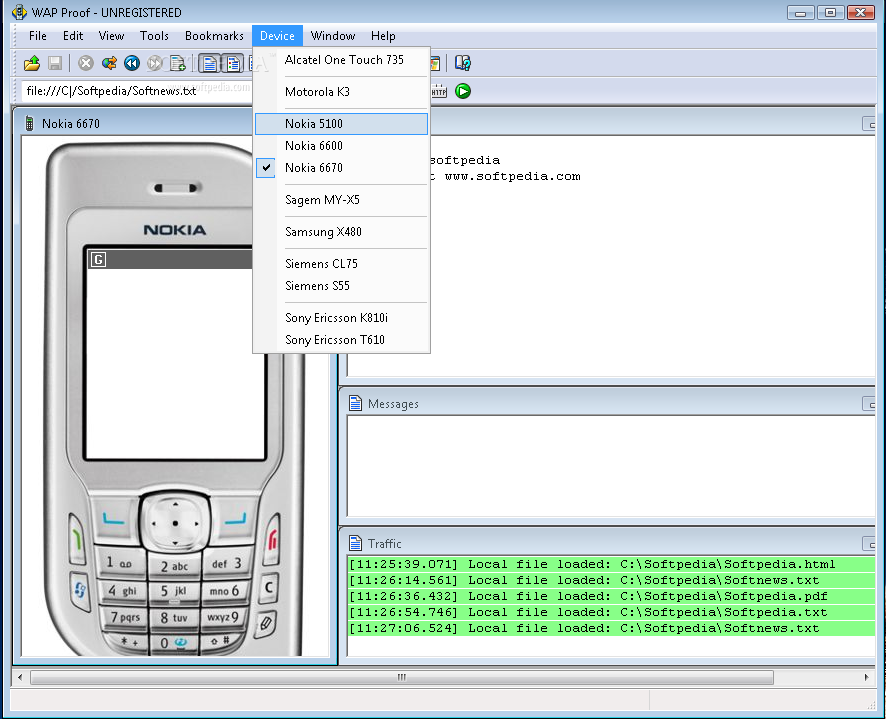Click the phone's right soft key
The height and width of the screenshot is (719, 886).
pos(236,519)
